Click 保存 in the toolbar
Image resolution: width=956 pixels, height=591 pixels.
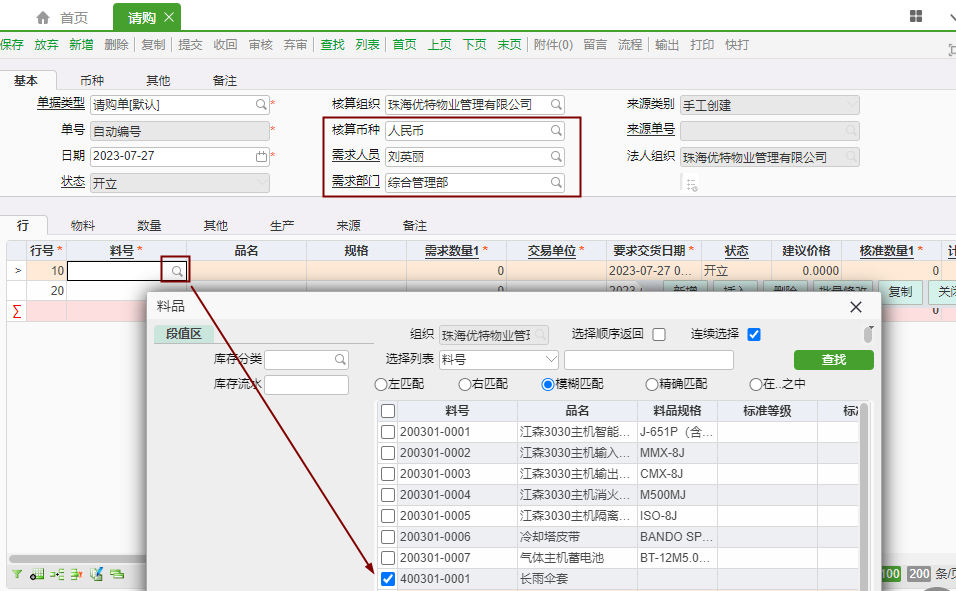click(x=12, y=45)
